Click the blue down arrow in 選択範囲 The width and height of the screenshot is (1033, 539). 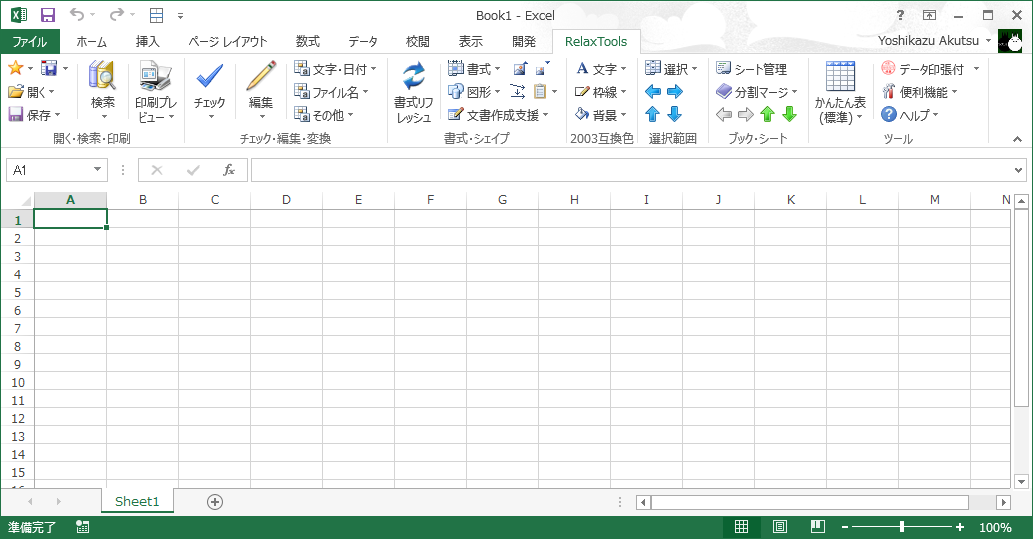coord(675,115)
